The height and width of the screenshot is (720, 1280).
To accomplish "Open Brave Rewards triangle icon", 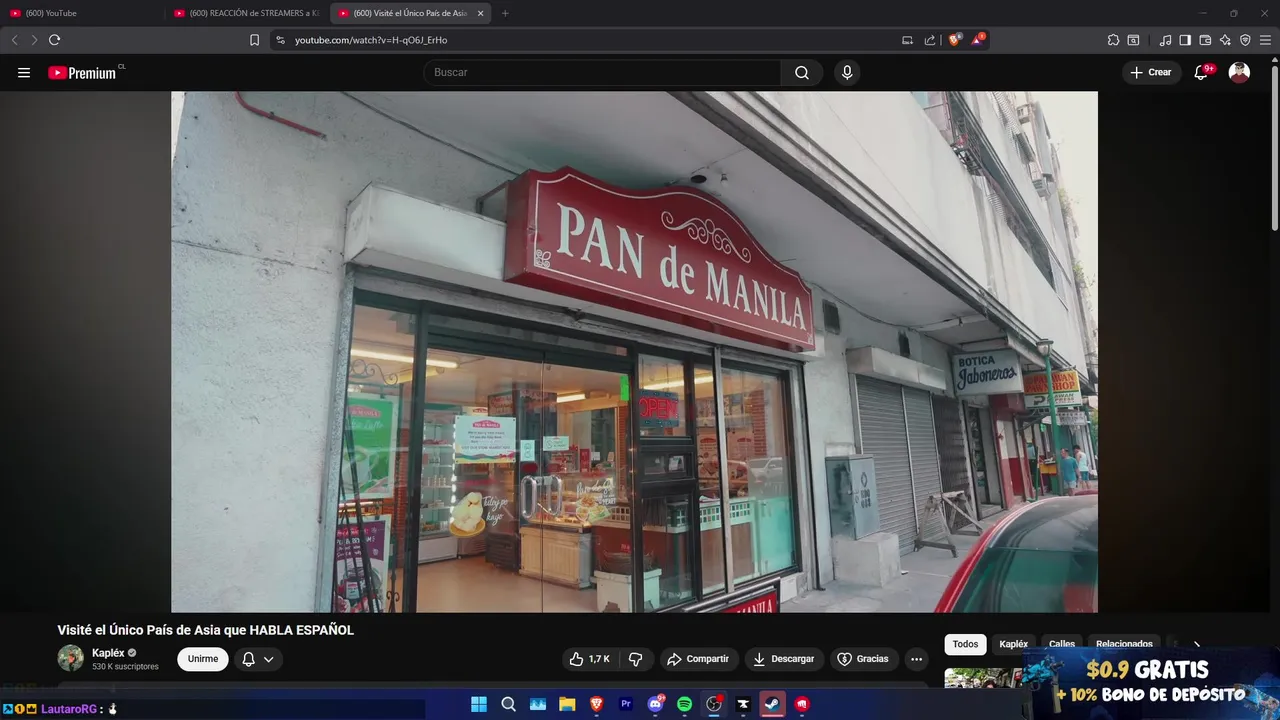I will (x=977, y=40).
